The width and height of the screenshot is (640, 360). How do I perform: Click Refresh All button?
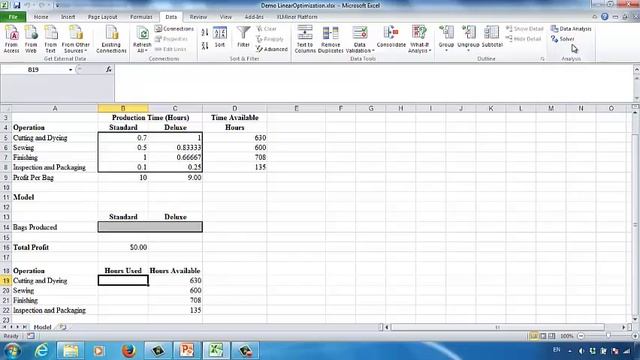coord(142,39)
